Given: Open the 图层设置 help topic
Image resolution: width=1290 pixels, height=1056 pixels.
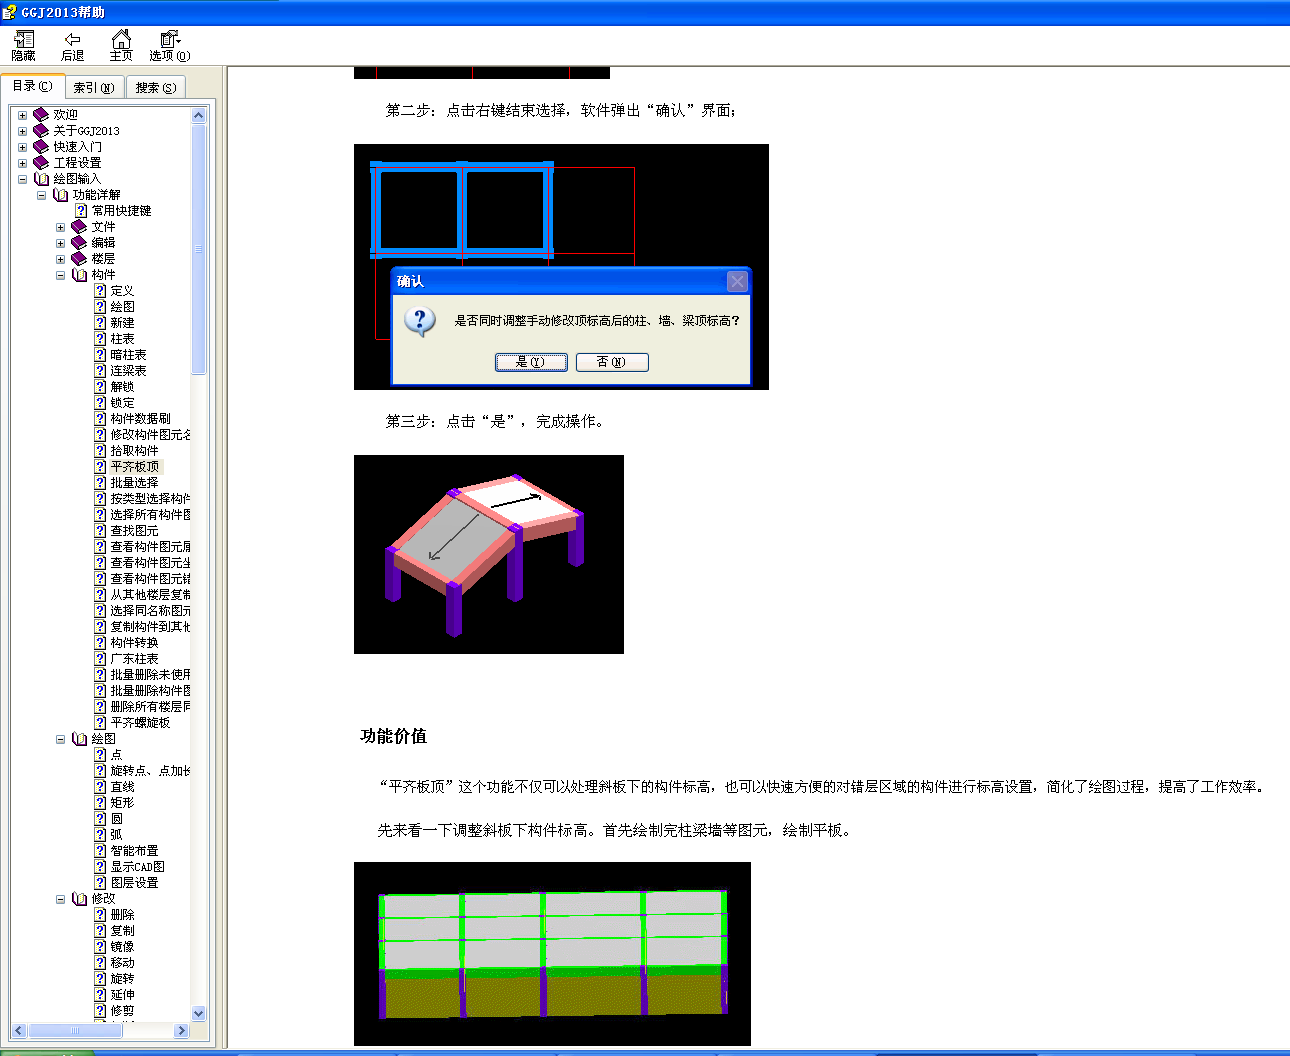Looking at the screenshot, I should [134, 883].
